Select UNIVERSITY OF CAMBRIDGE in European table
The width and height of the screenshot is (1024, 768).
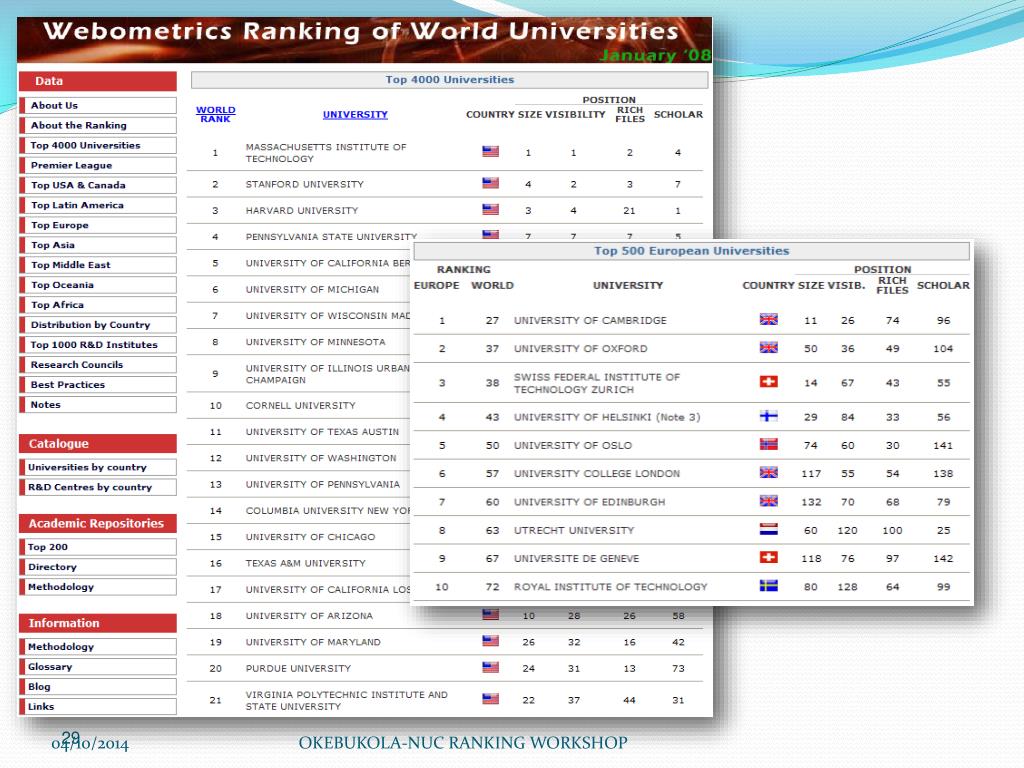coord(590,320)
